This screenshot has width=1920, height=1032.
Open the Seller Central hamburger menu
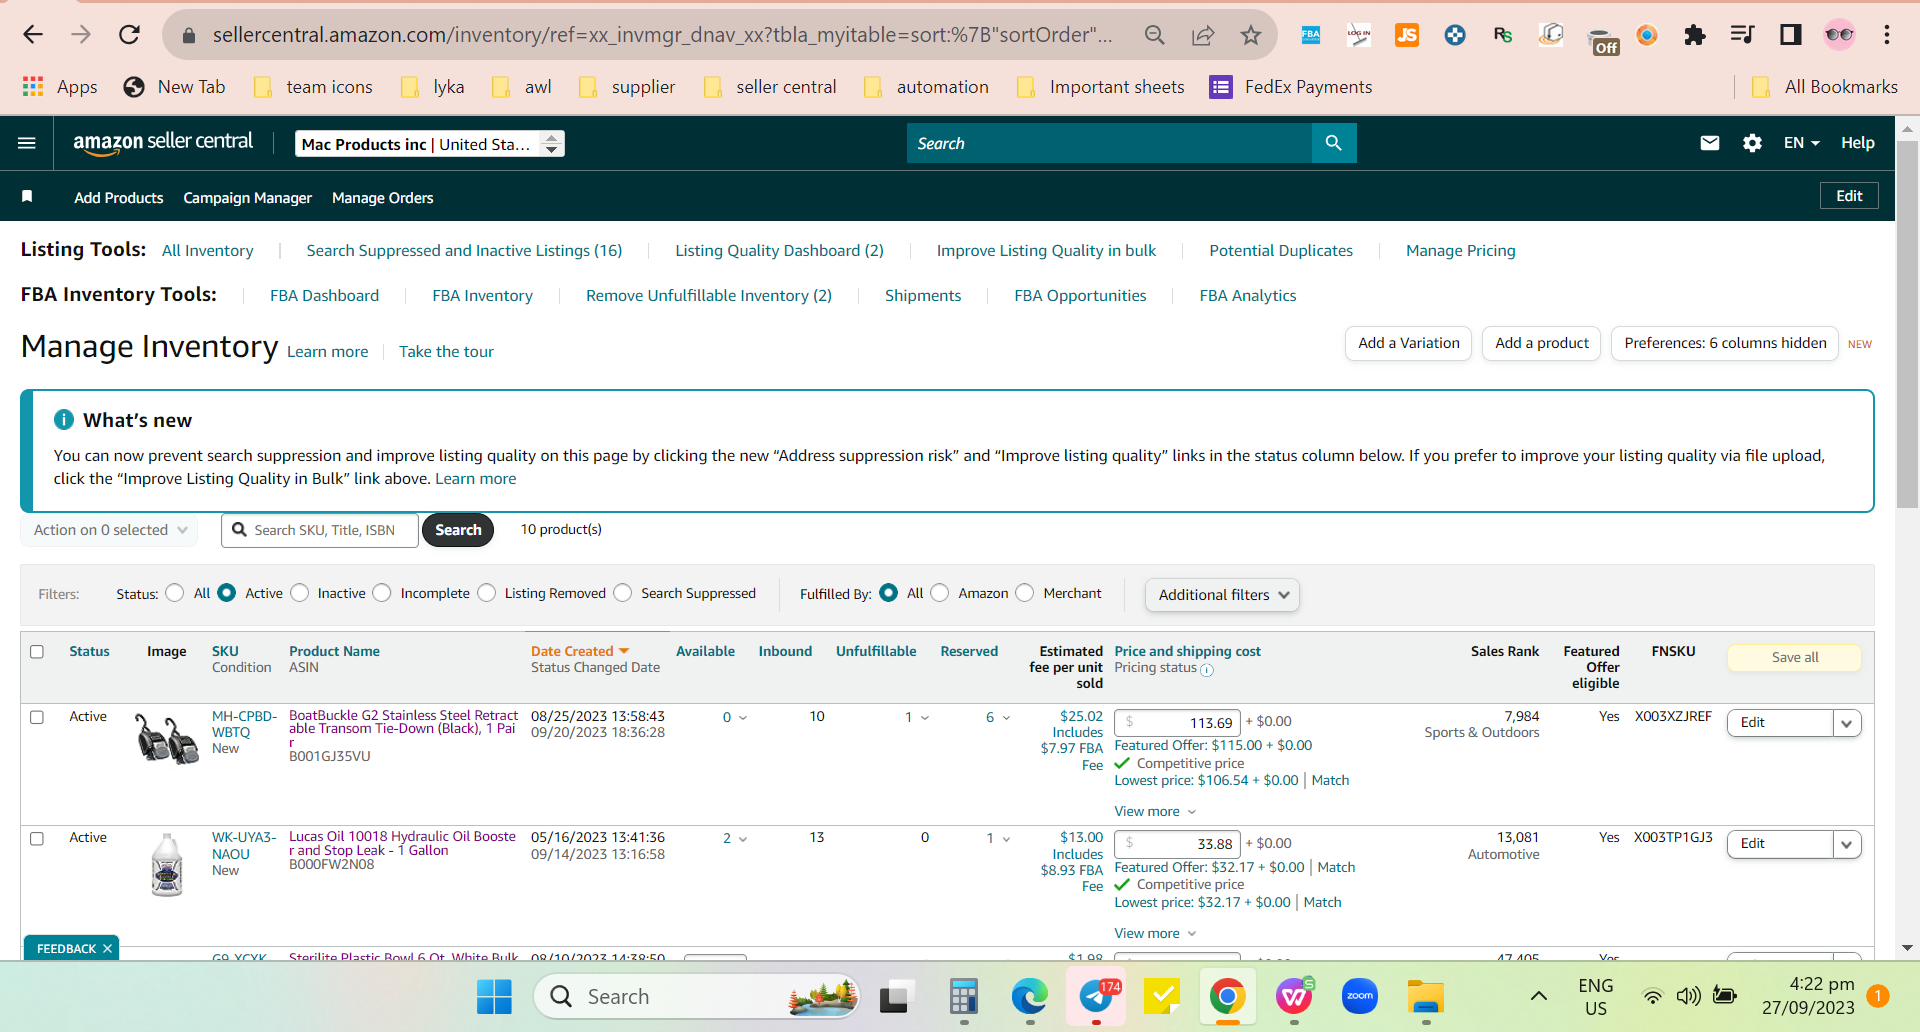pyautogui.click(x=27, y=143)
